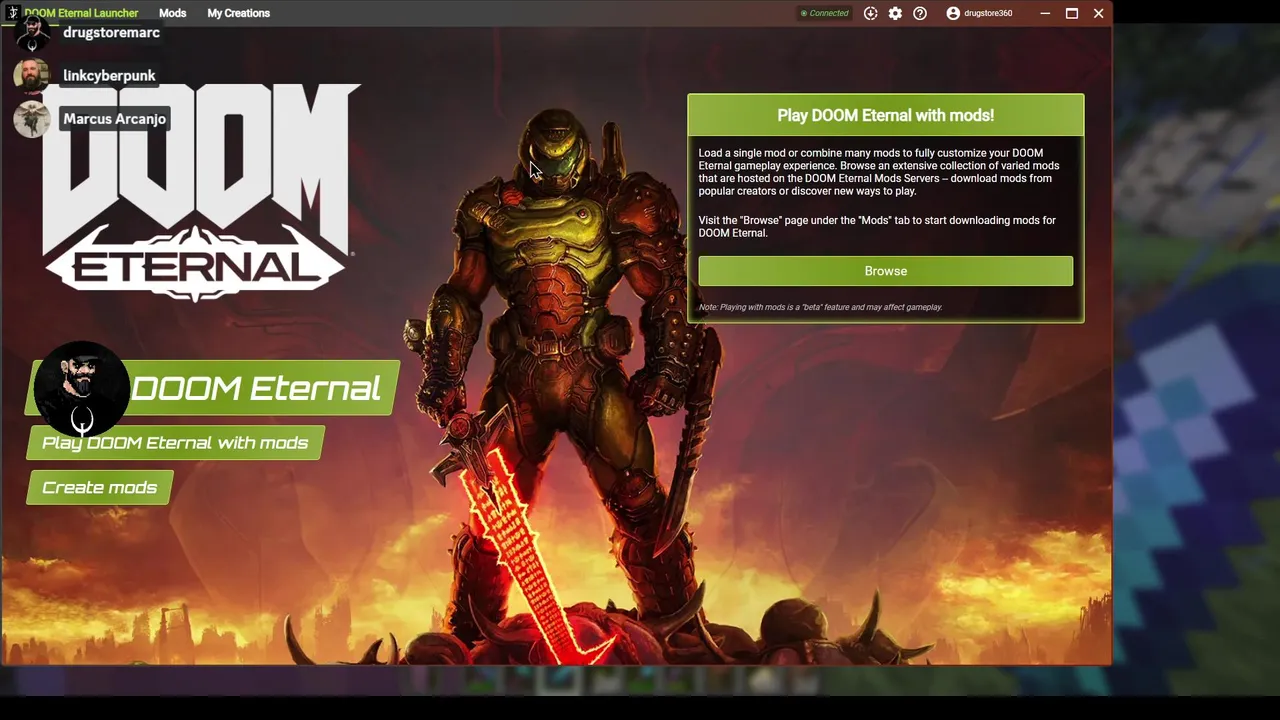1280x720 pixels.
Task: Close the launcher window
Action: pos(1098,13)
